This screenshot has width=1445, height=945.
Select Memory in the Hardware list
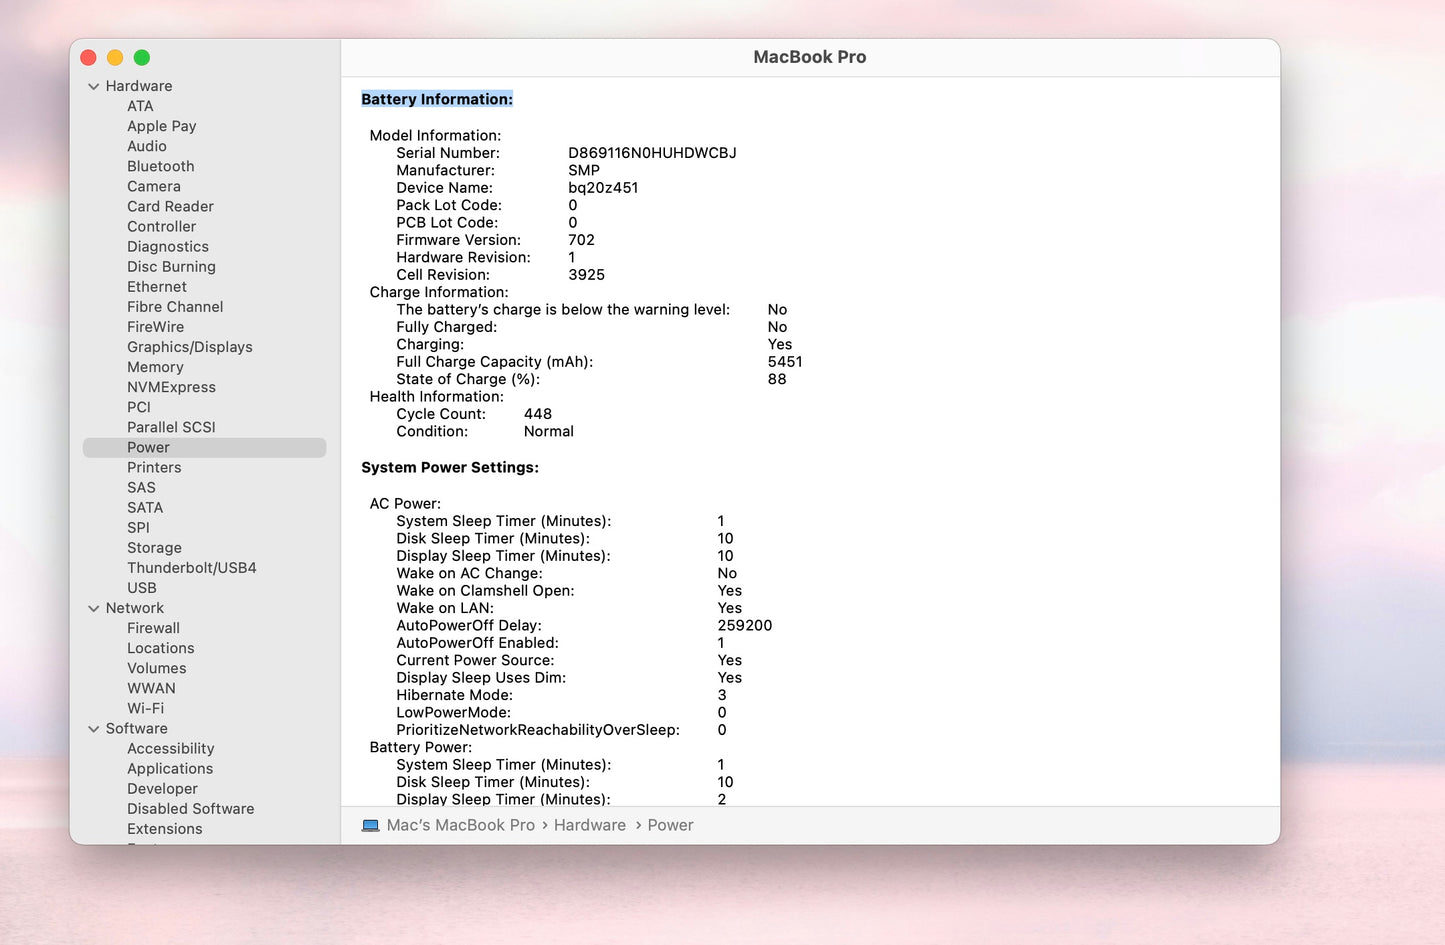[155, 367]
